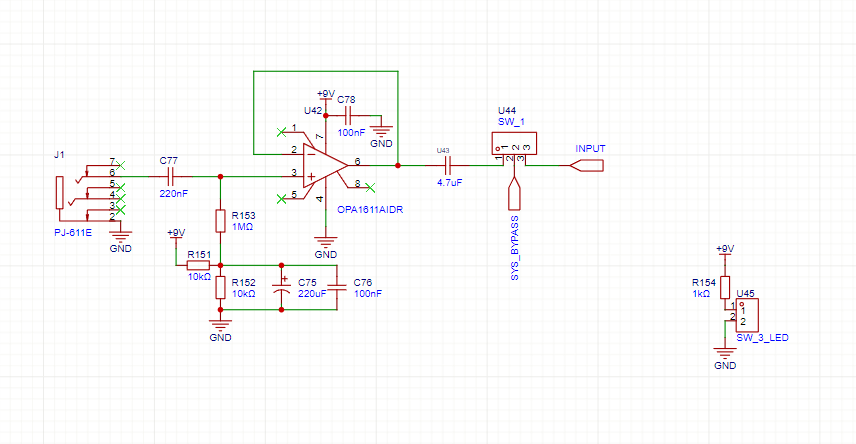Click the J1 audio jack symbol
Image resolution: width=856 pixels, height=444 pixels.
(61, 193)
